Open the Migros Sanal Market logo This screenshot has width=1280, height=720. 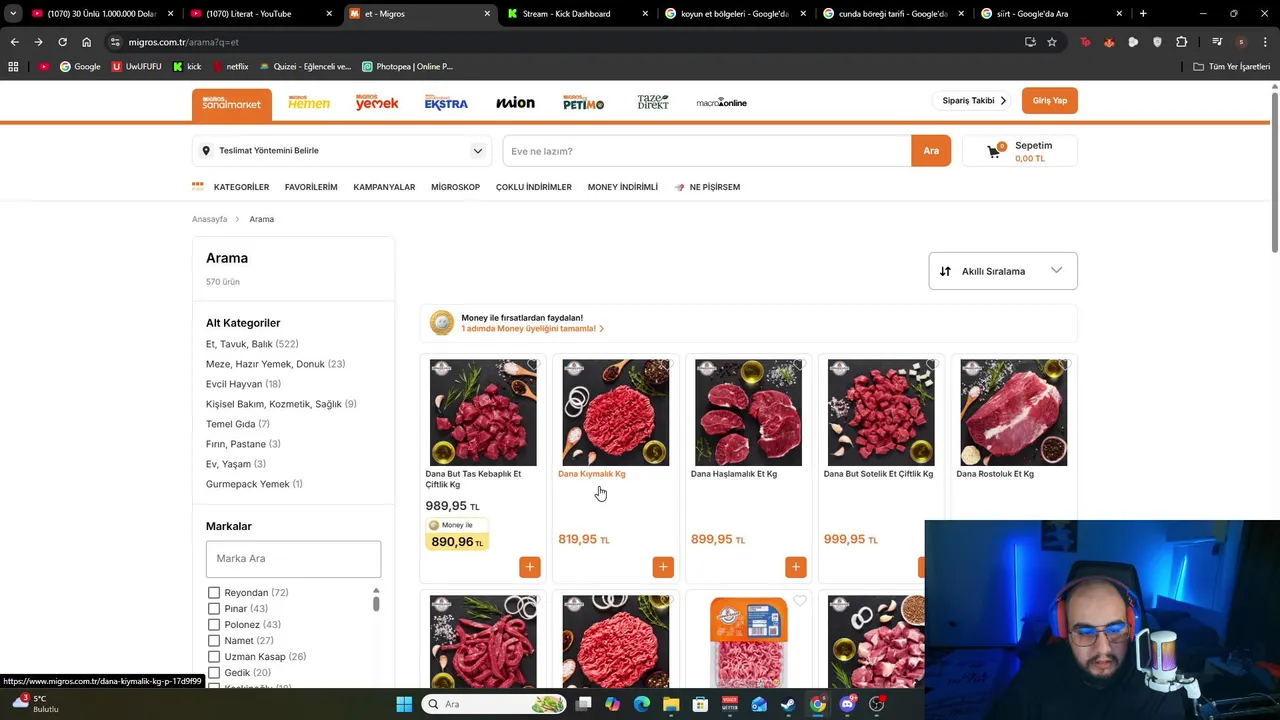click(x=232, y=104)
